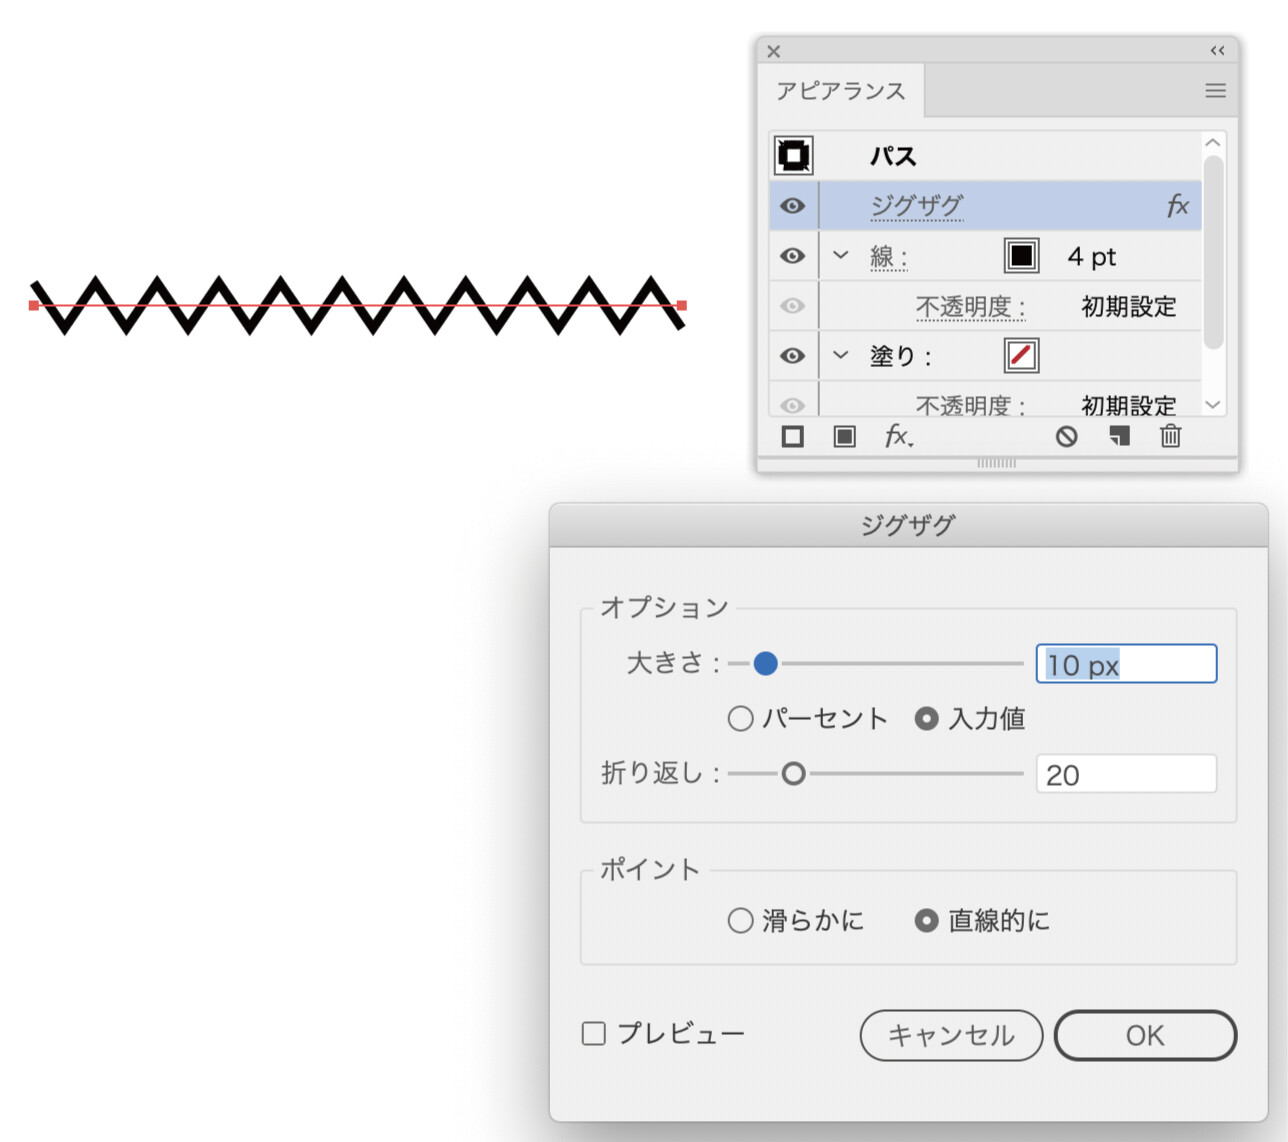Select the 滑らかに radio button
Image resolution: width=1288 pixels, height=1142 pixels.
pos(740,921)
